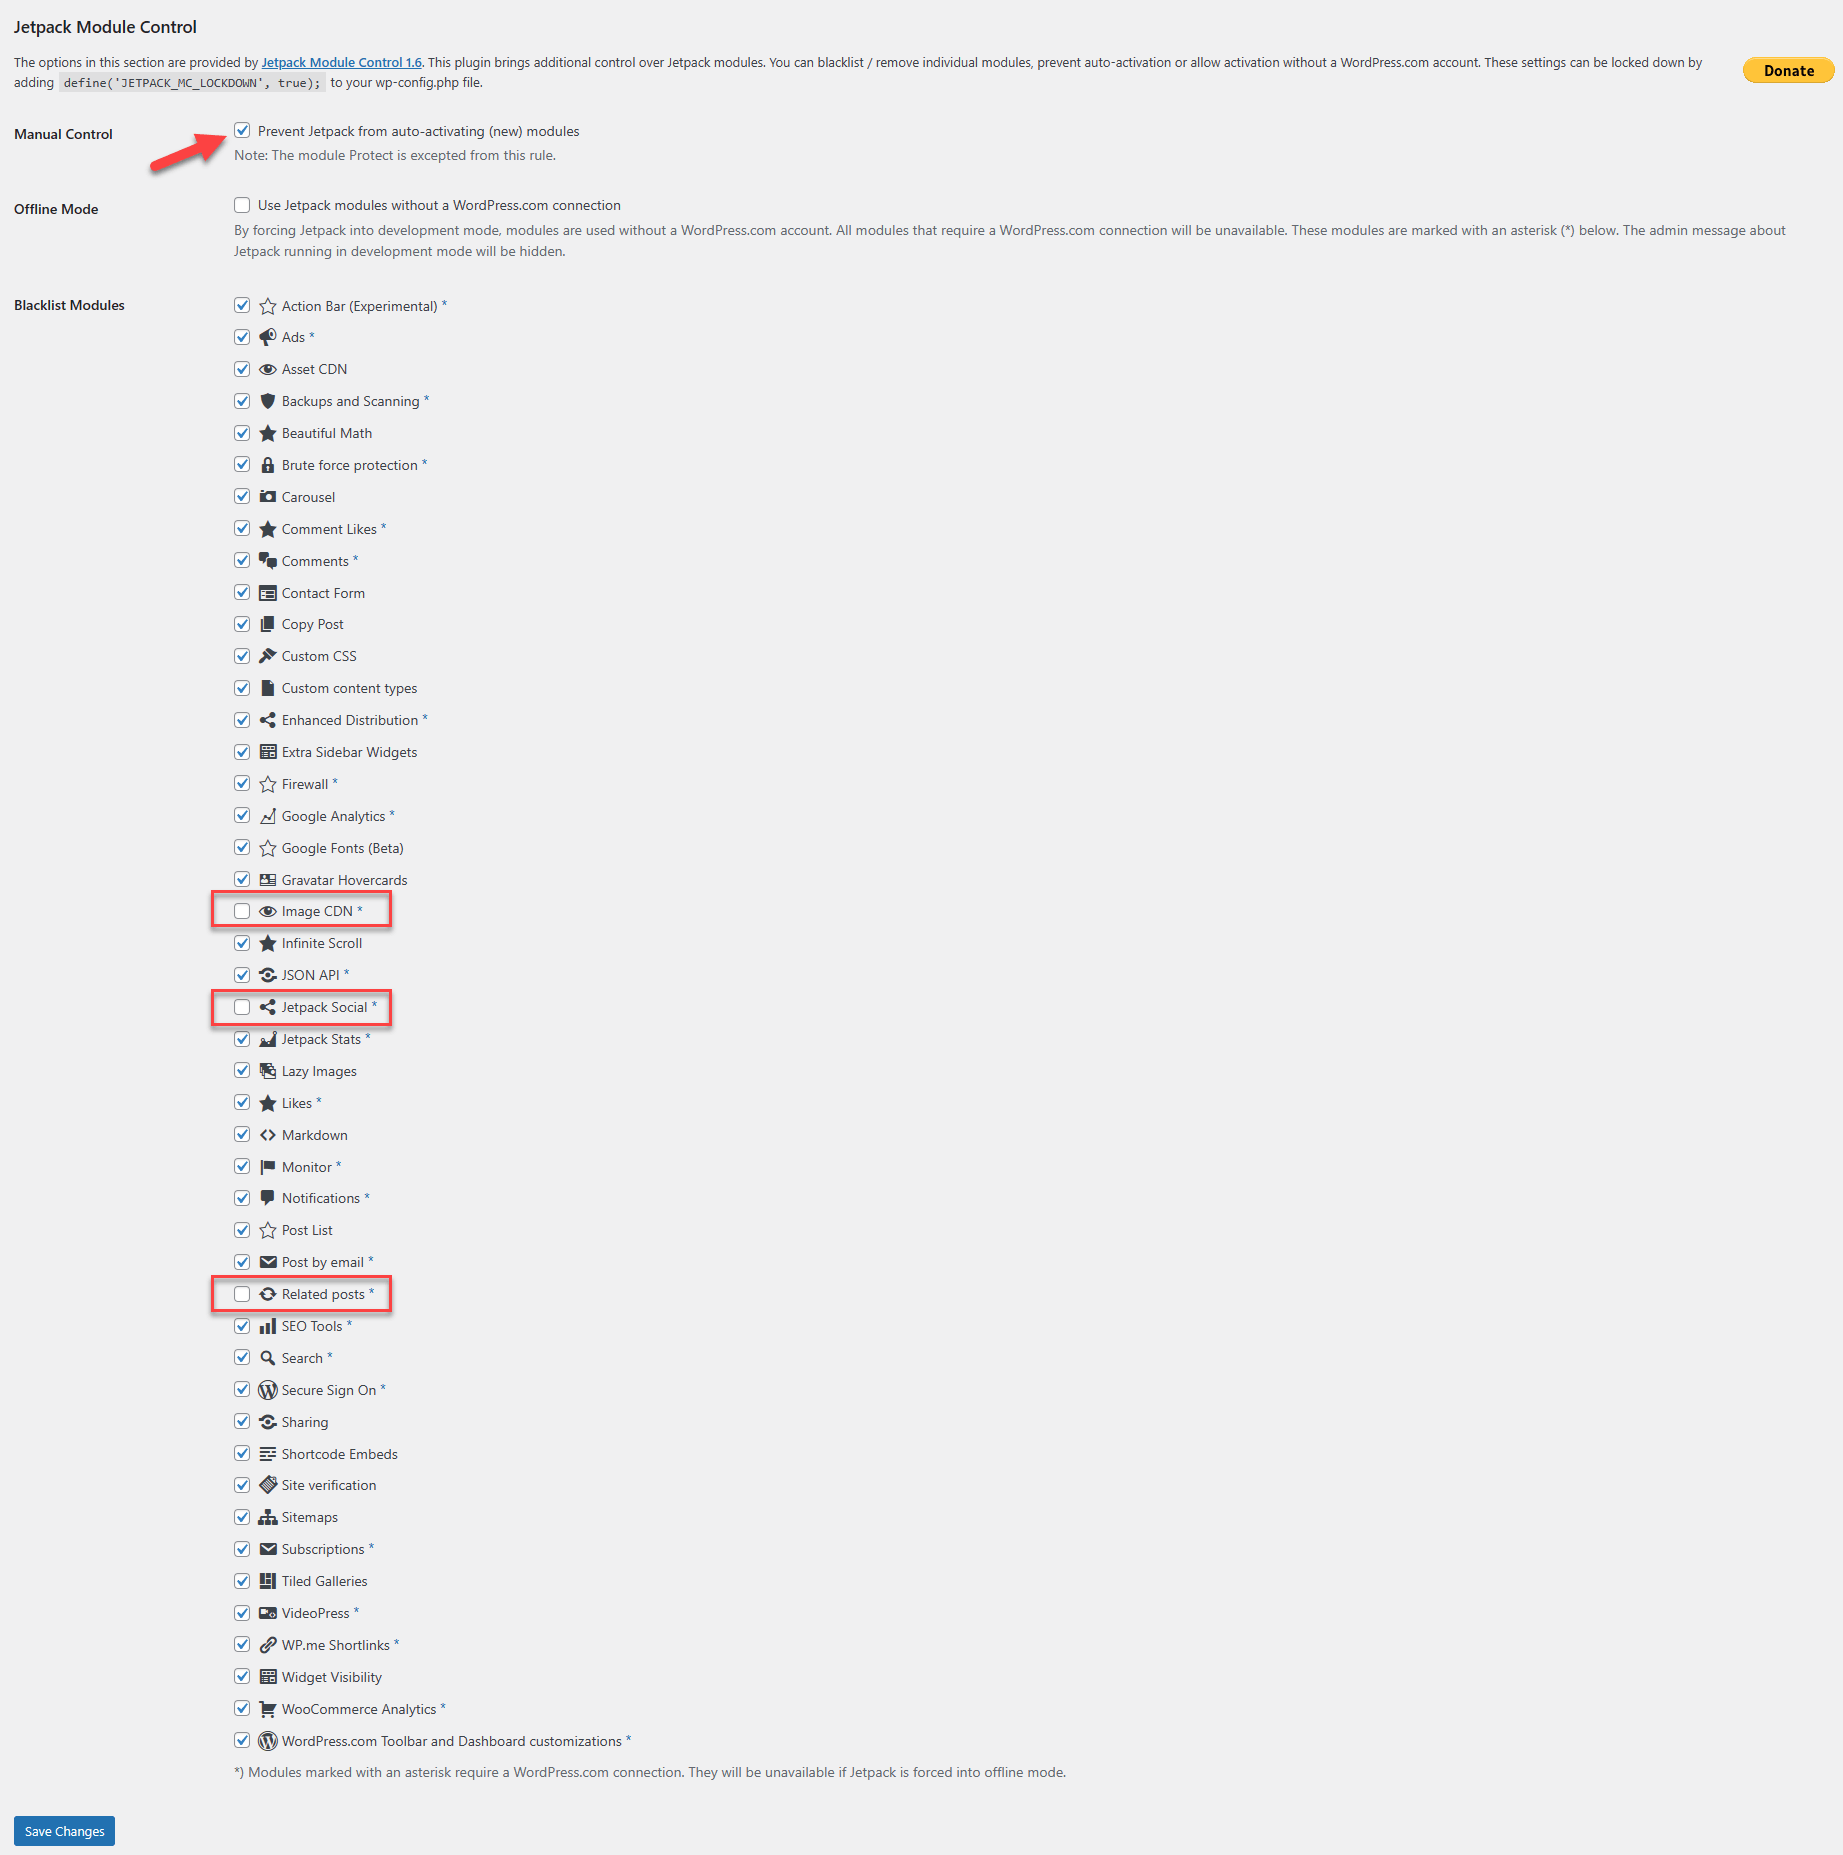Click the bar chart icon next to SEO Tools
Viewport: 1843px width, 1855px height.
[x=268, y=1326]
